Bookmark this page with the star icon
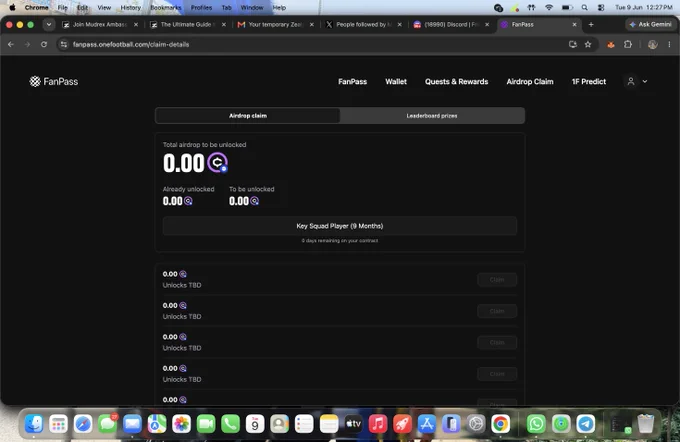 coord(588,44)
